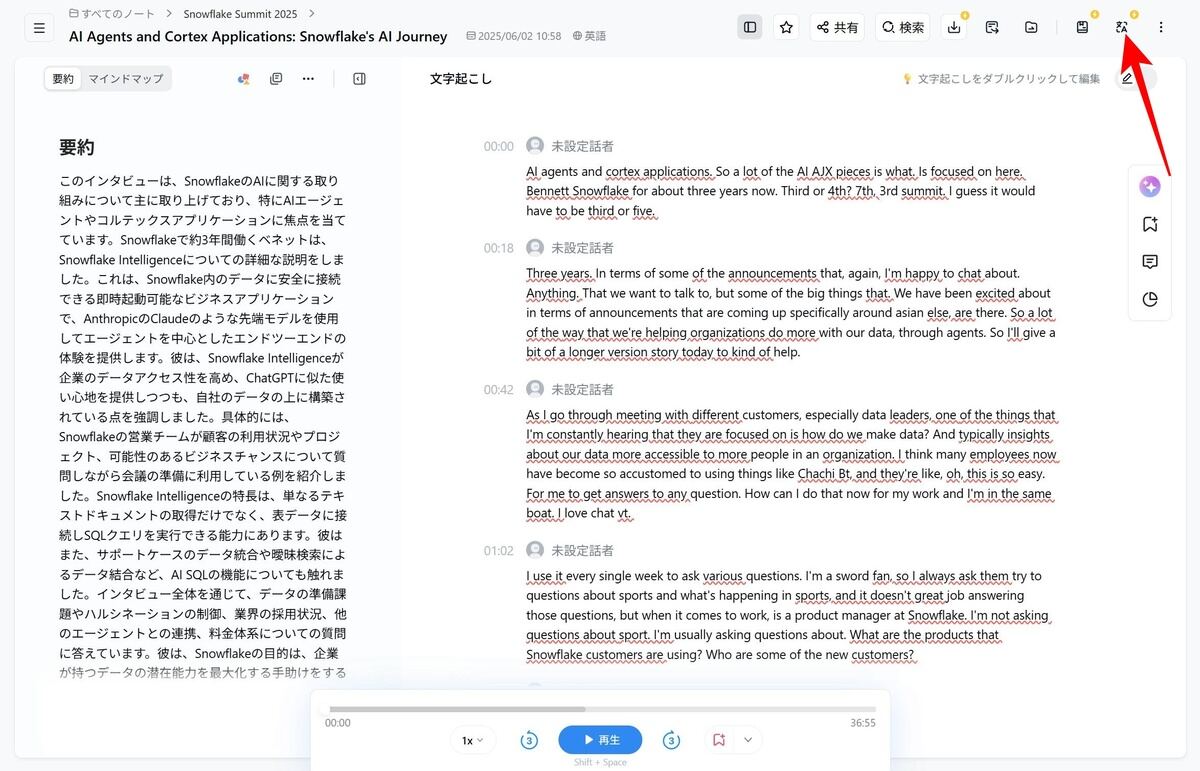Click transcript paragraph starting 'As I go through'
The width and height of the screenshot is (1200, 771).
point(792,464)
